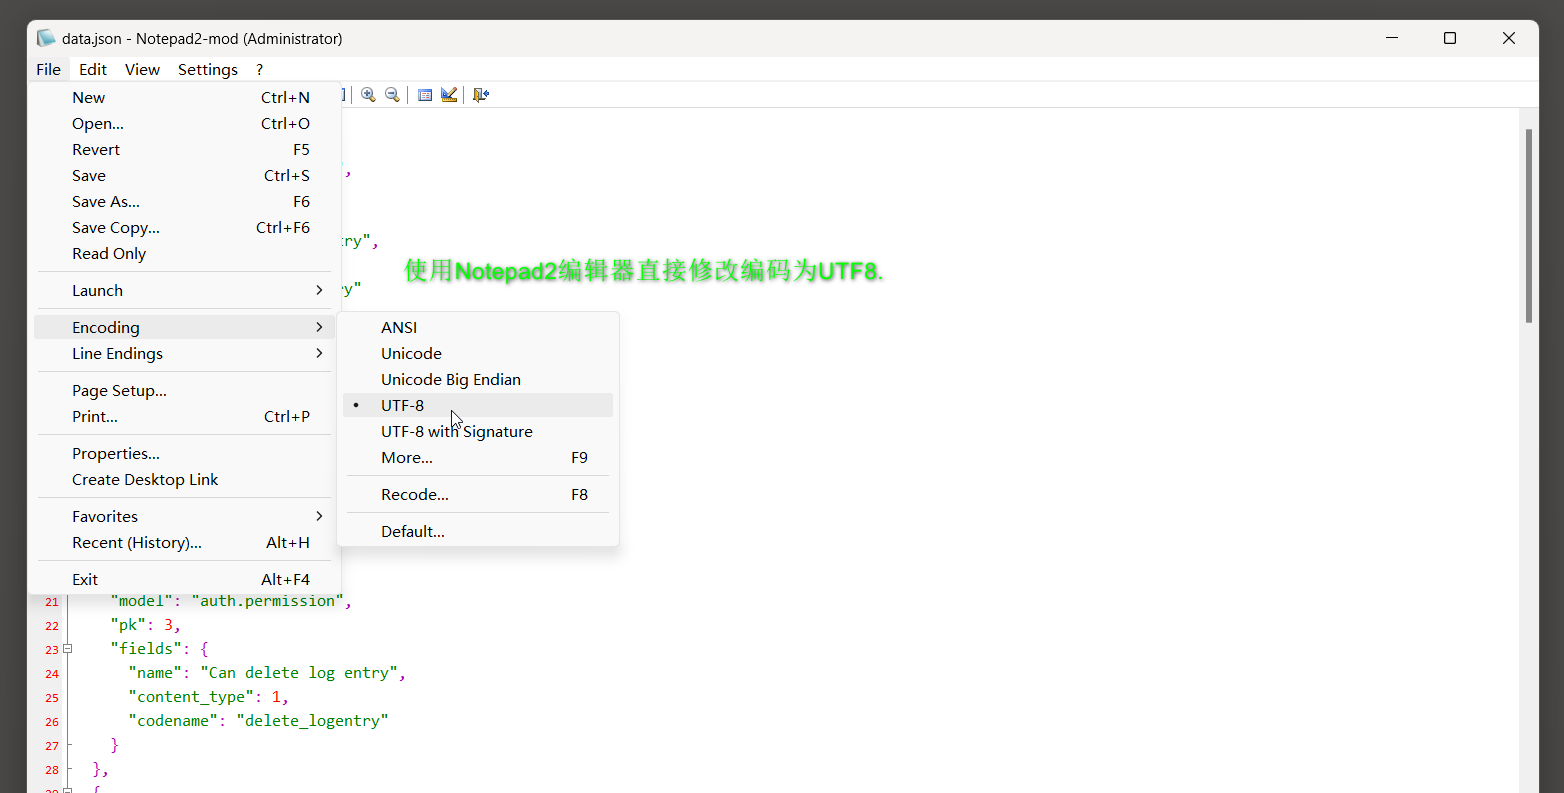Image resolution: width=1564 pixels, height=793 pixels.
Task: Choose Save As... from the File menu
Action: point(185,201)
